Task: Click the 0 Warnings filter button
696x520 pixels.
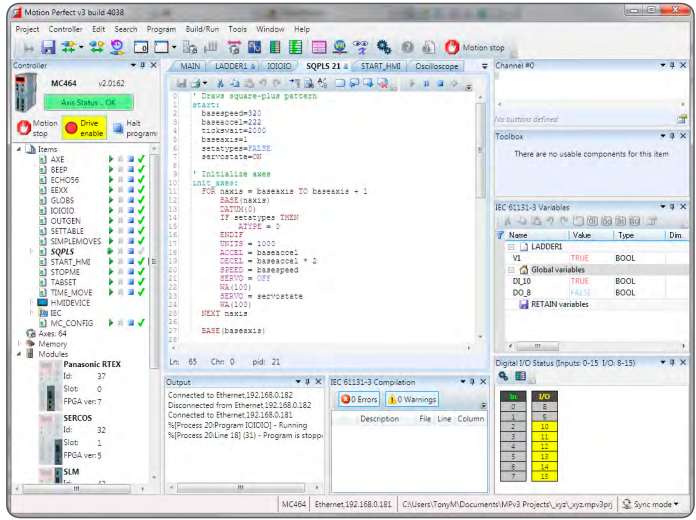Action: [x=412, y=399]
